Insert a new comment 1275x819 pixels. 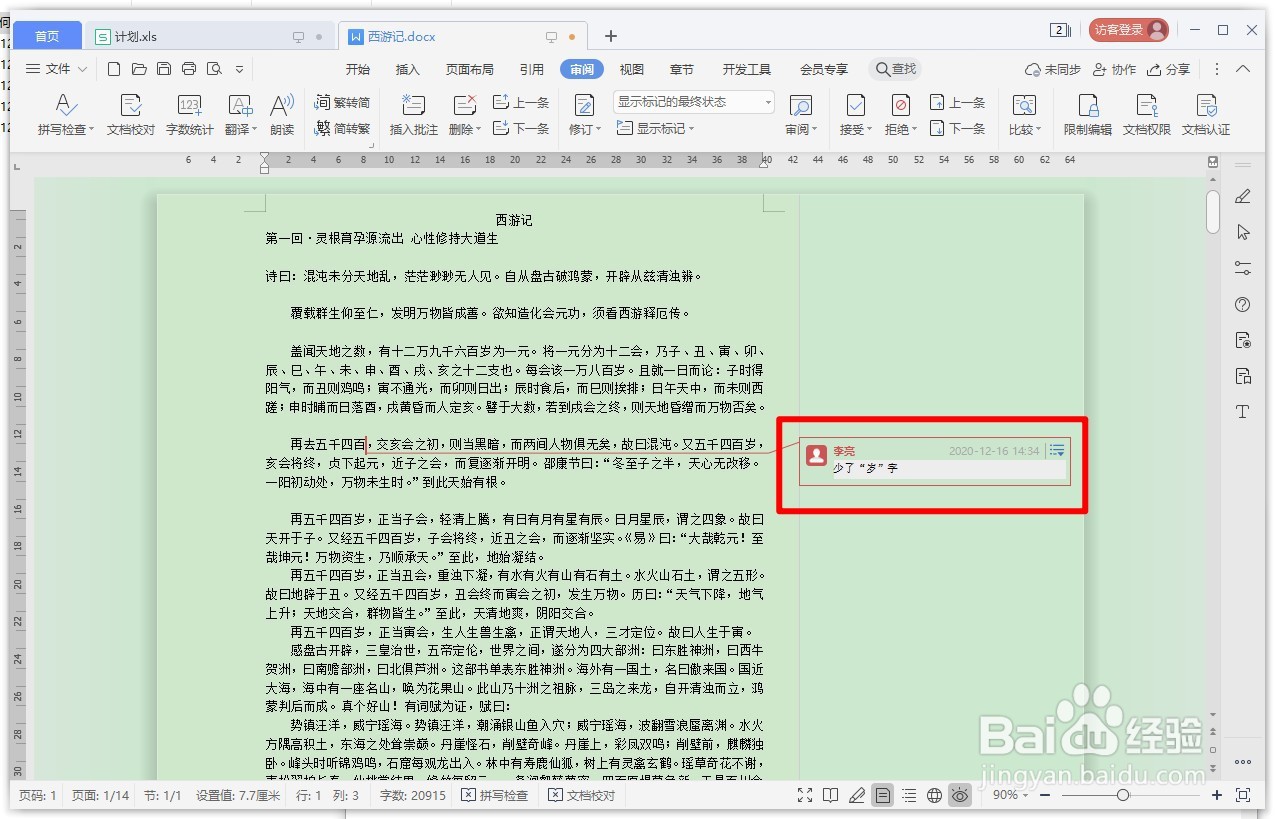pos(415,114)
